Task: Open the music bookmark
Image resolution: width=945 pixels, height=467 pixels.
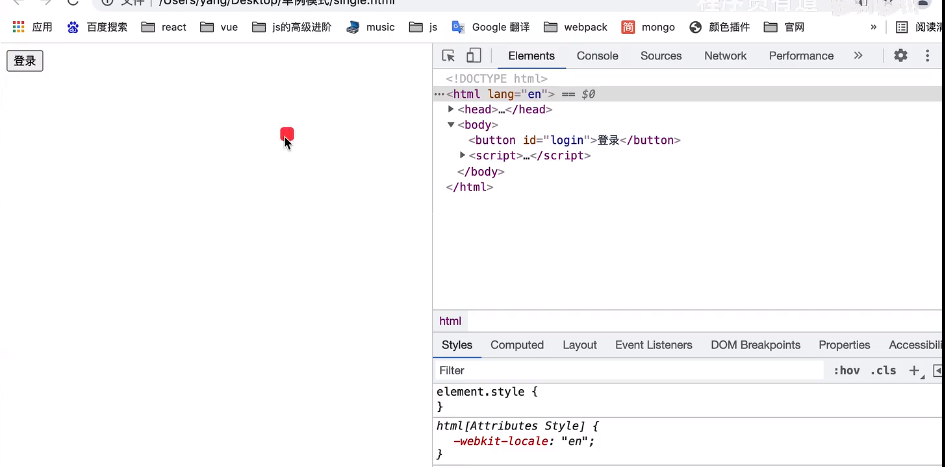Action: coord(371,27)
